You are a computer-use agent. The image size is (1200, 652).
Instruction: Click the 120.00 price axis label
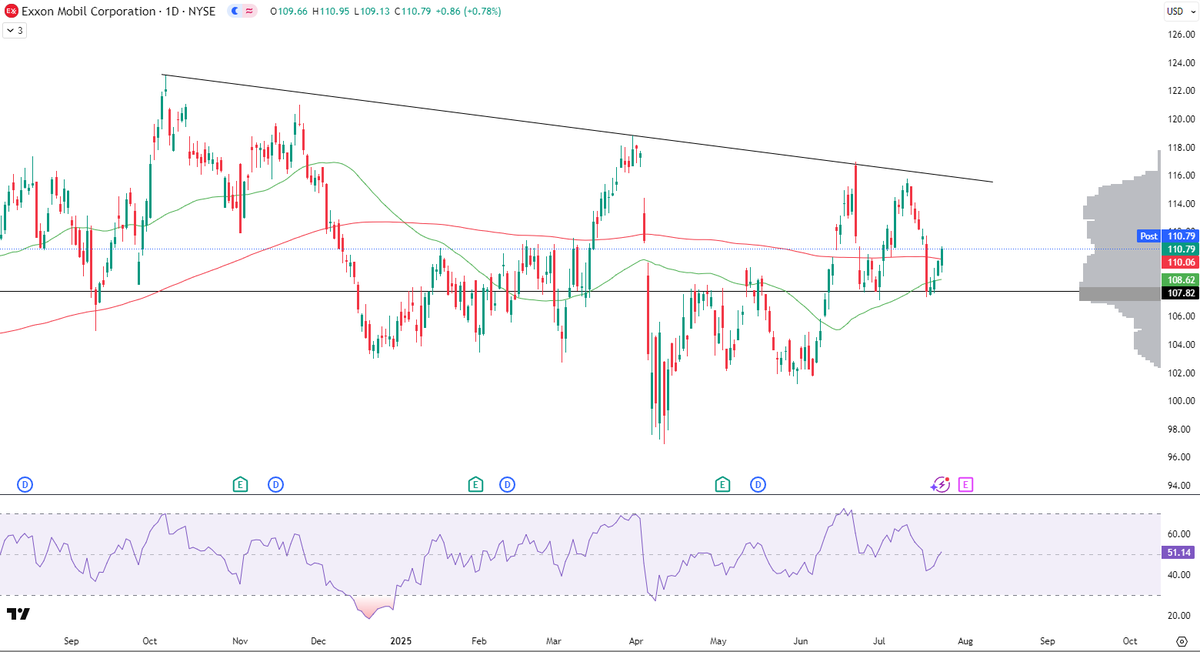click(x=1180, y=119)
